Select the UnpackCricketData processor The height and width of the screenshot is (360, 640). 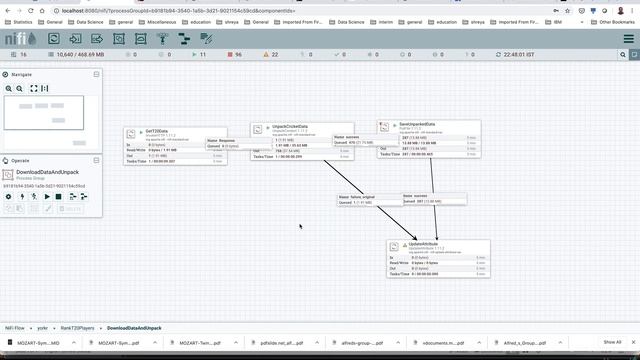pyautogui.click(x=302, y=141)
